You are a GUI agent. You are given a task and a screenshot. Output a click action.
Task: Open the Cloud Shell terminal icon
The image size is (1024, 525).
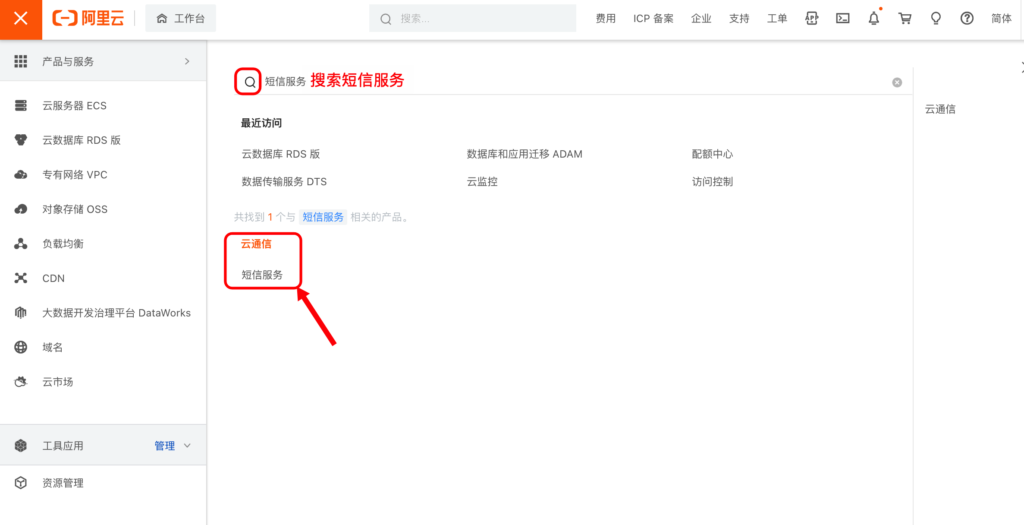(843, 18)
